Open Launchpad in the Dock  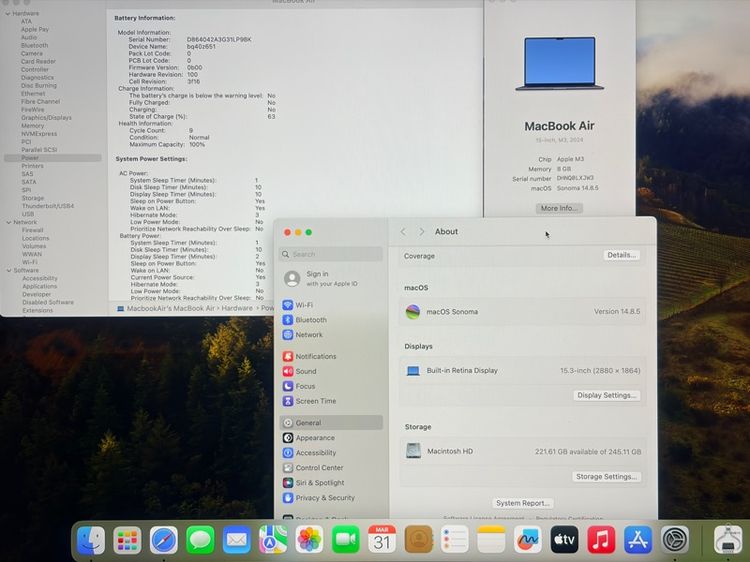tap(127, 540)
